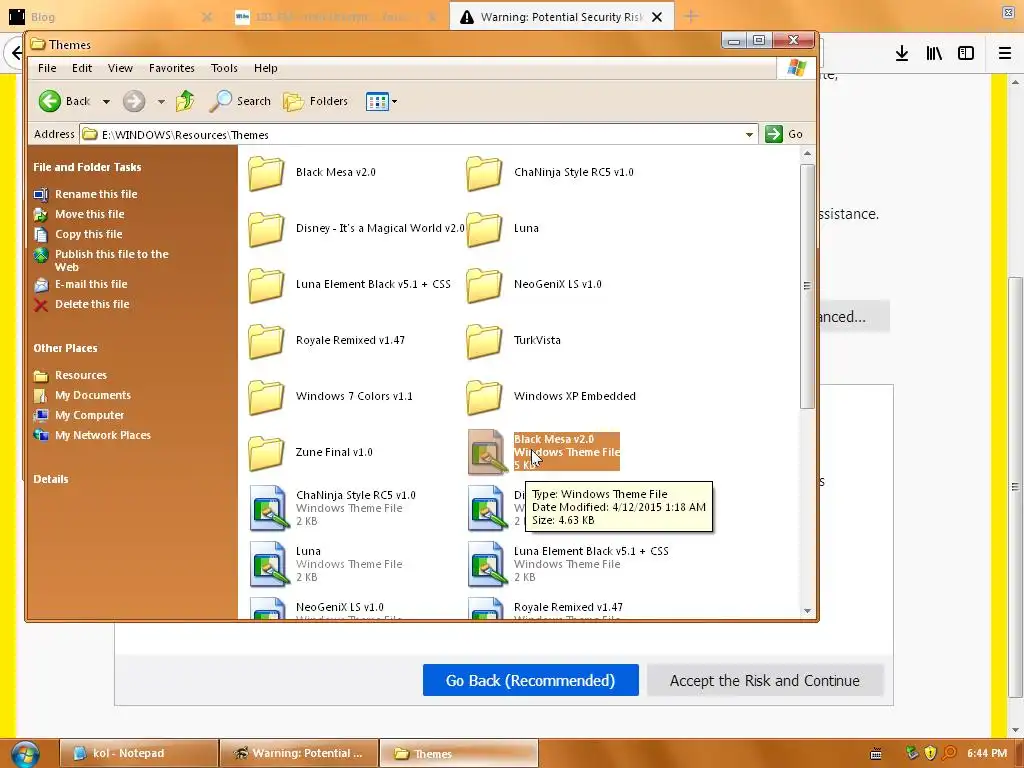Select the ChaNinja Style RC5 v1.0 folder
This screenshot has width=1024, height=768.
pyautogui.click(x=550, y=172)
